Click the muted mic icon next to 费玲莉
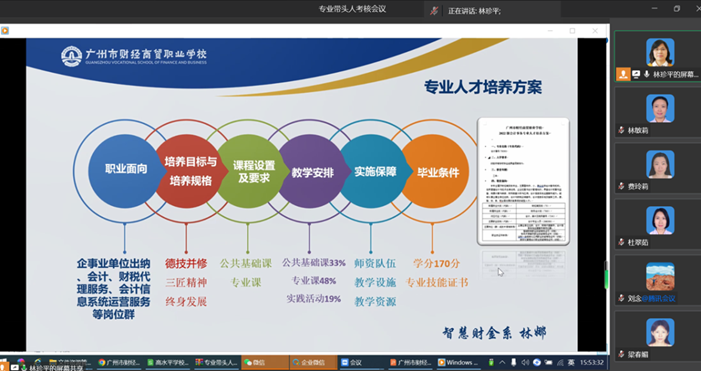The height and width of the screenshot is (371, 701). pyautogui.click(x=621, y=186)
